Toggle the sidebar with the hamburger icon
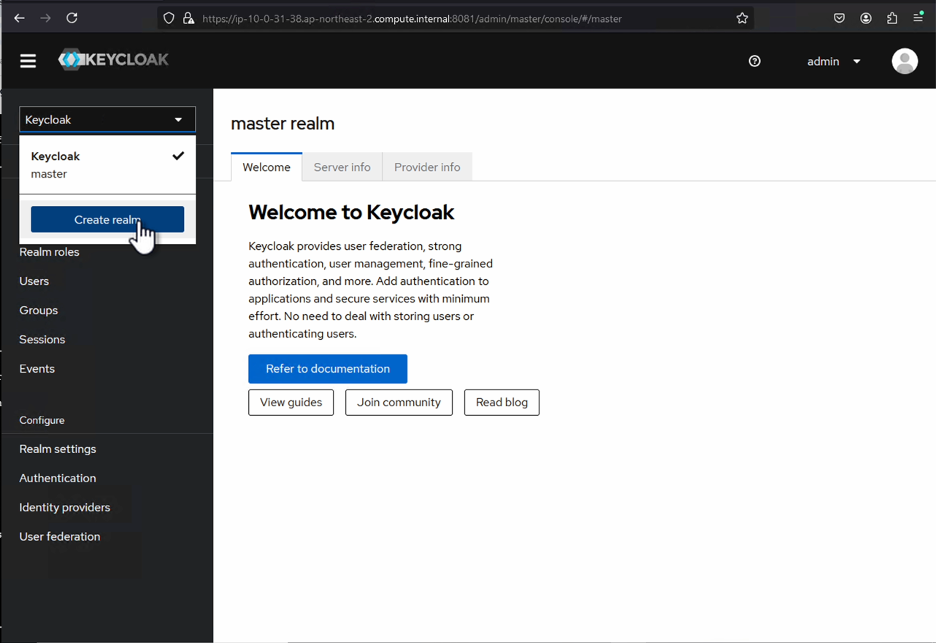 [x=28, y=61]
